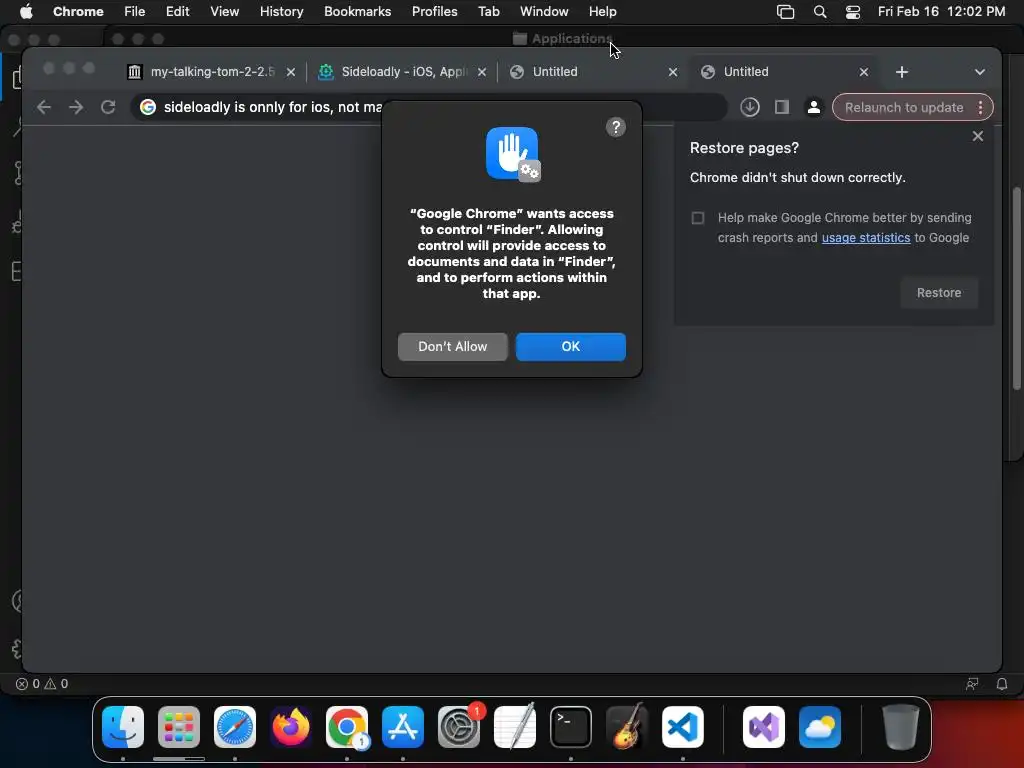The image size is (1024, 768).
Task: Reload the current page
Action: (x=108, y=107)
